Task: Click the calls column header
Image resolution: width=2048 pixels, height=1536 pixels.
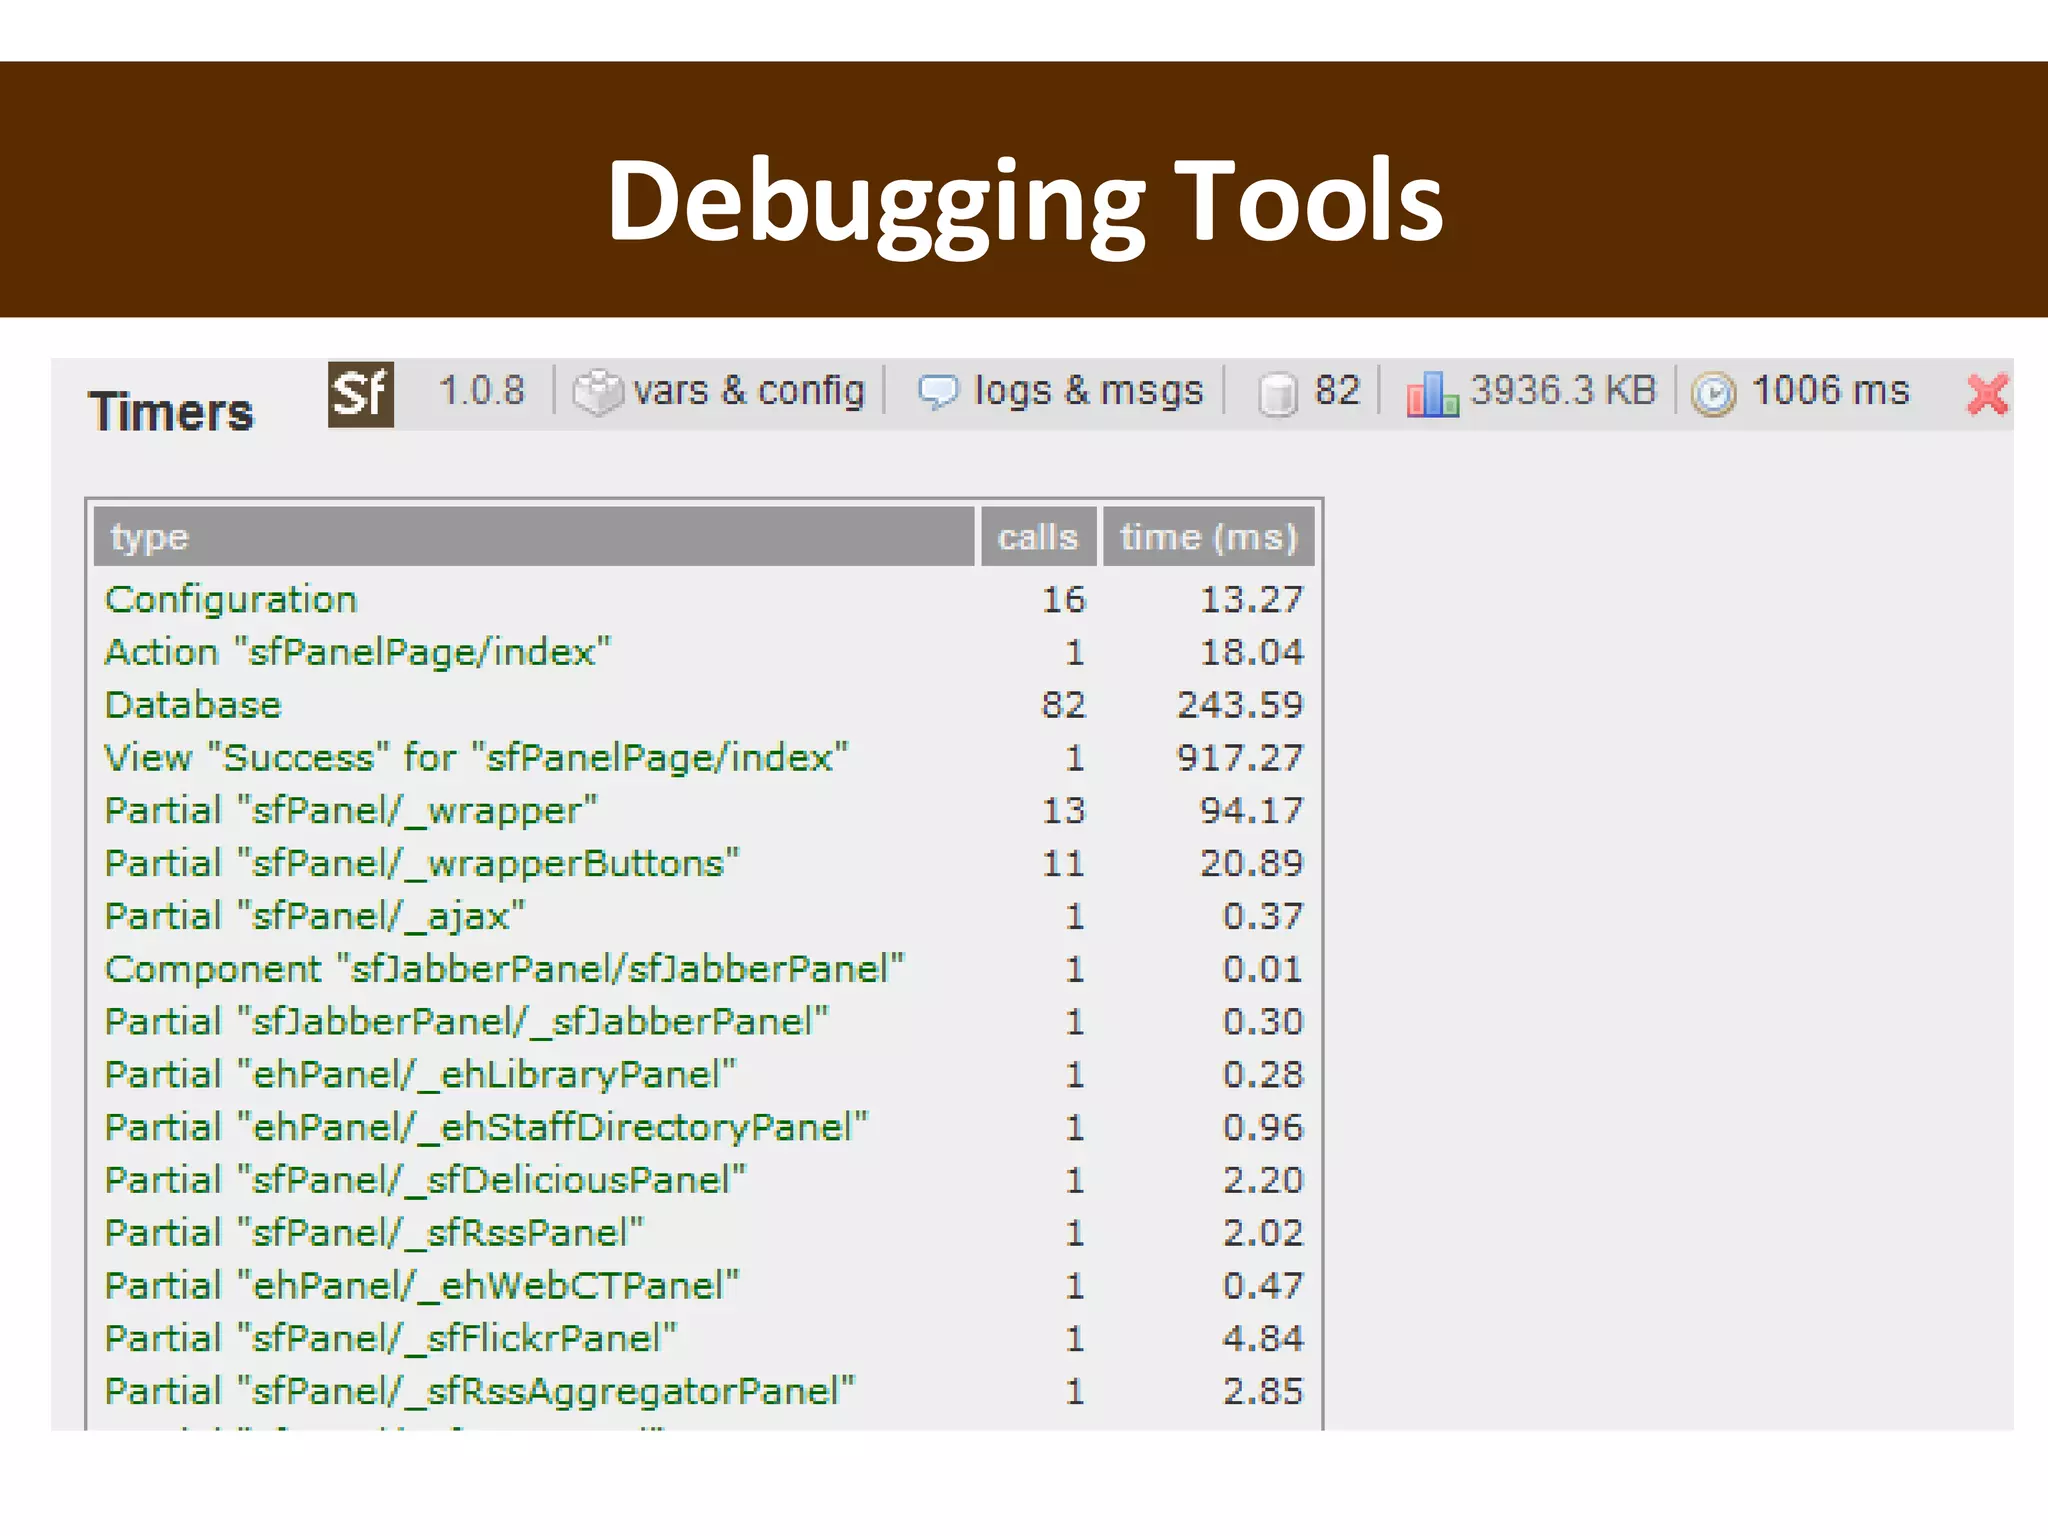Action: pyautogui.click(x=1038, y=537)
